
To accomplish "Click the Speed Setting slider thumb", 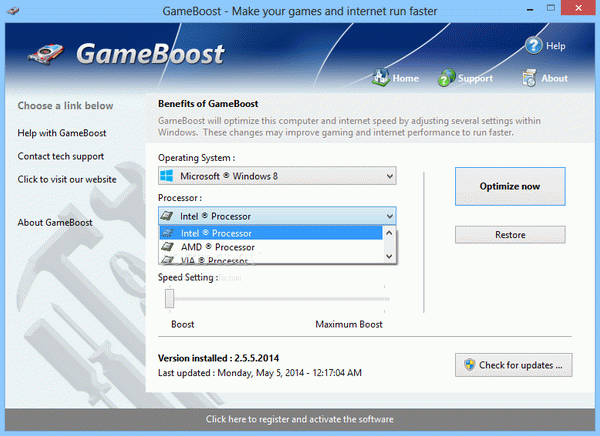I will tap(170, 298).
